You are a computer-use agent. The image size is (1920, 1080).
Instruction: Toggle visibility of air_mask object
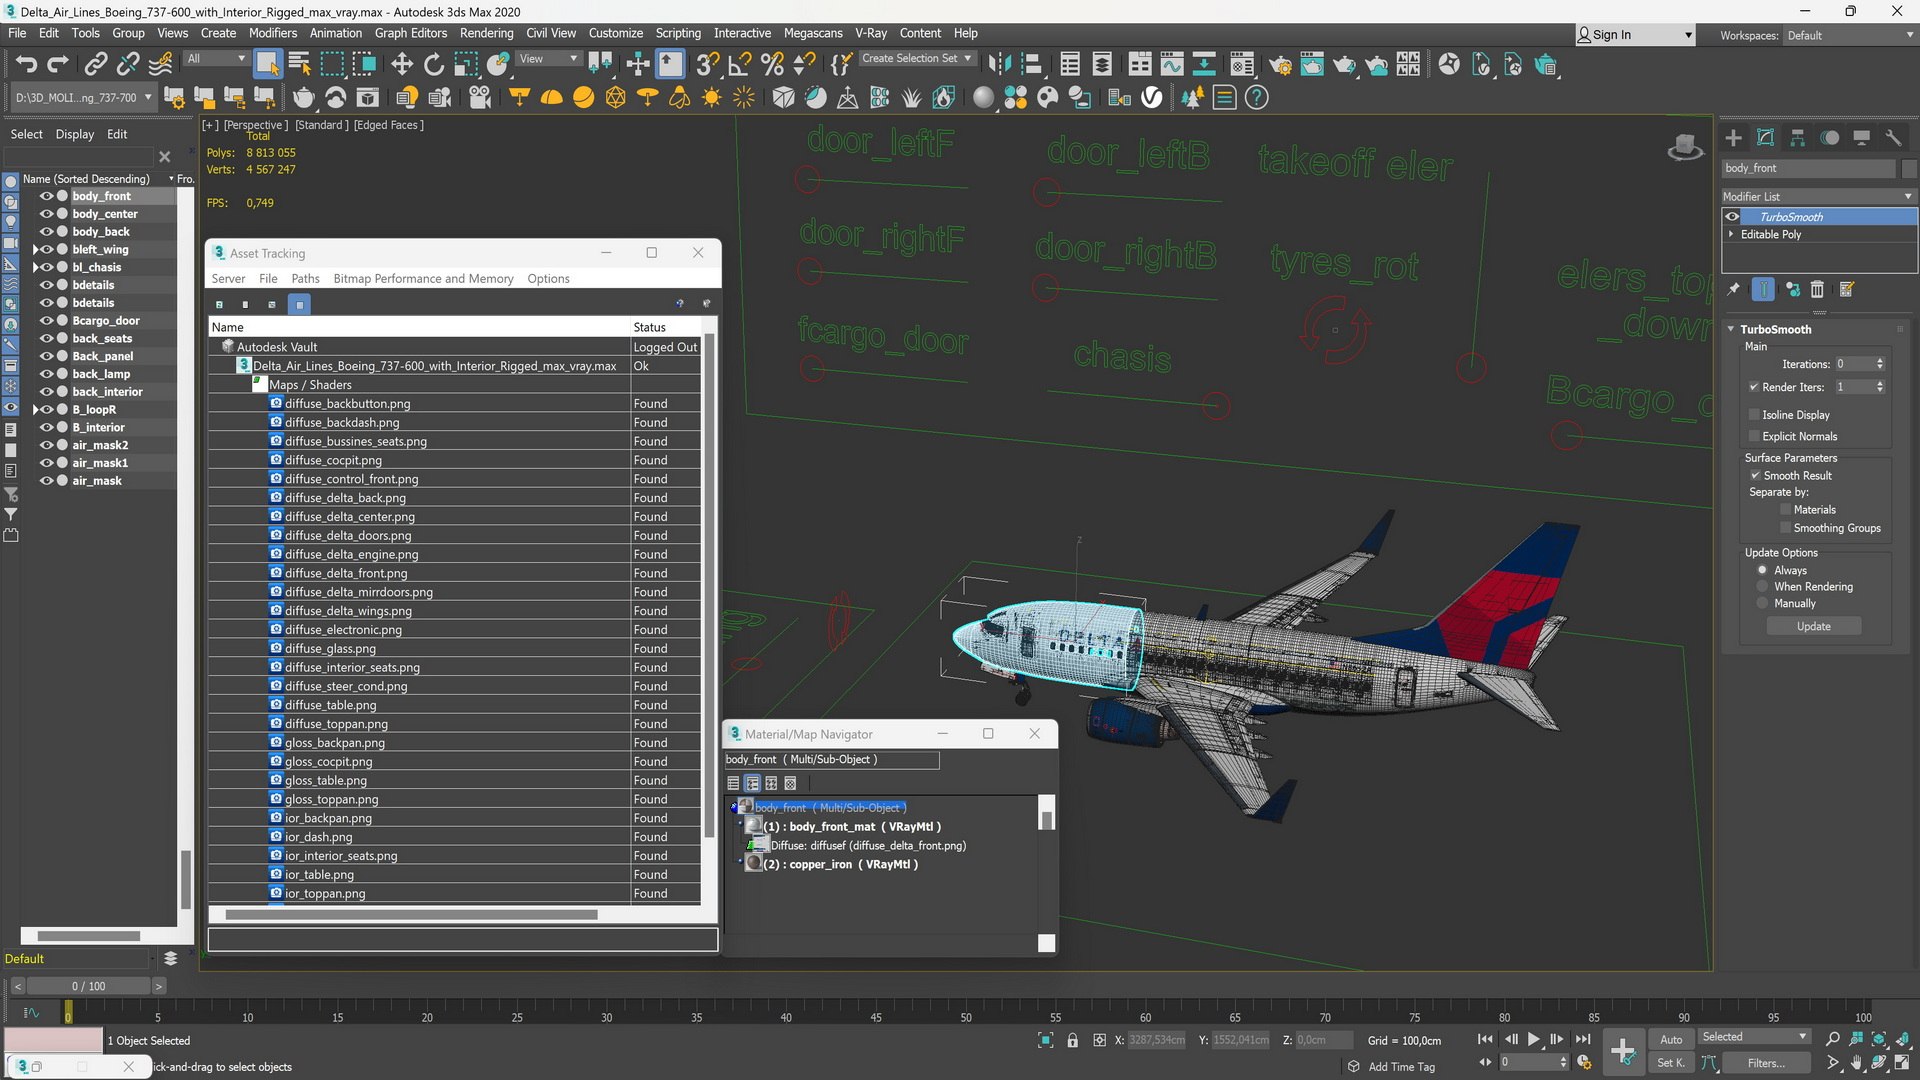click(46, 481)
